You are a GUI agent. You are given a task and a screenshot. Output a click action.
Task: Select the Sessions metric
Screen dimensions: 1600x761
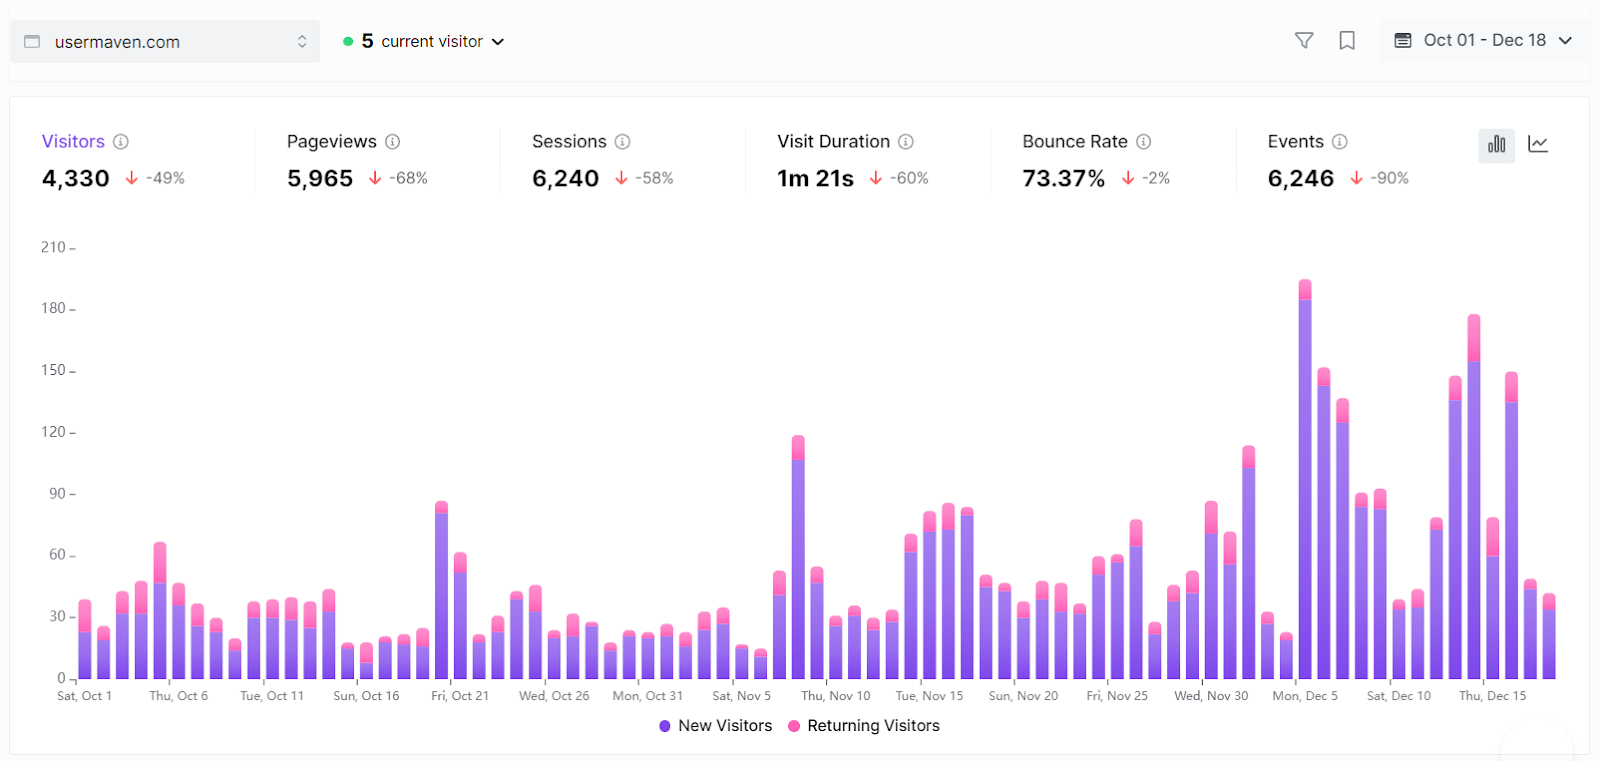click(x=602, y=160)
